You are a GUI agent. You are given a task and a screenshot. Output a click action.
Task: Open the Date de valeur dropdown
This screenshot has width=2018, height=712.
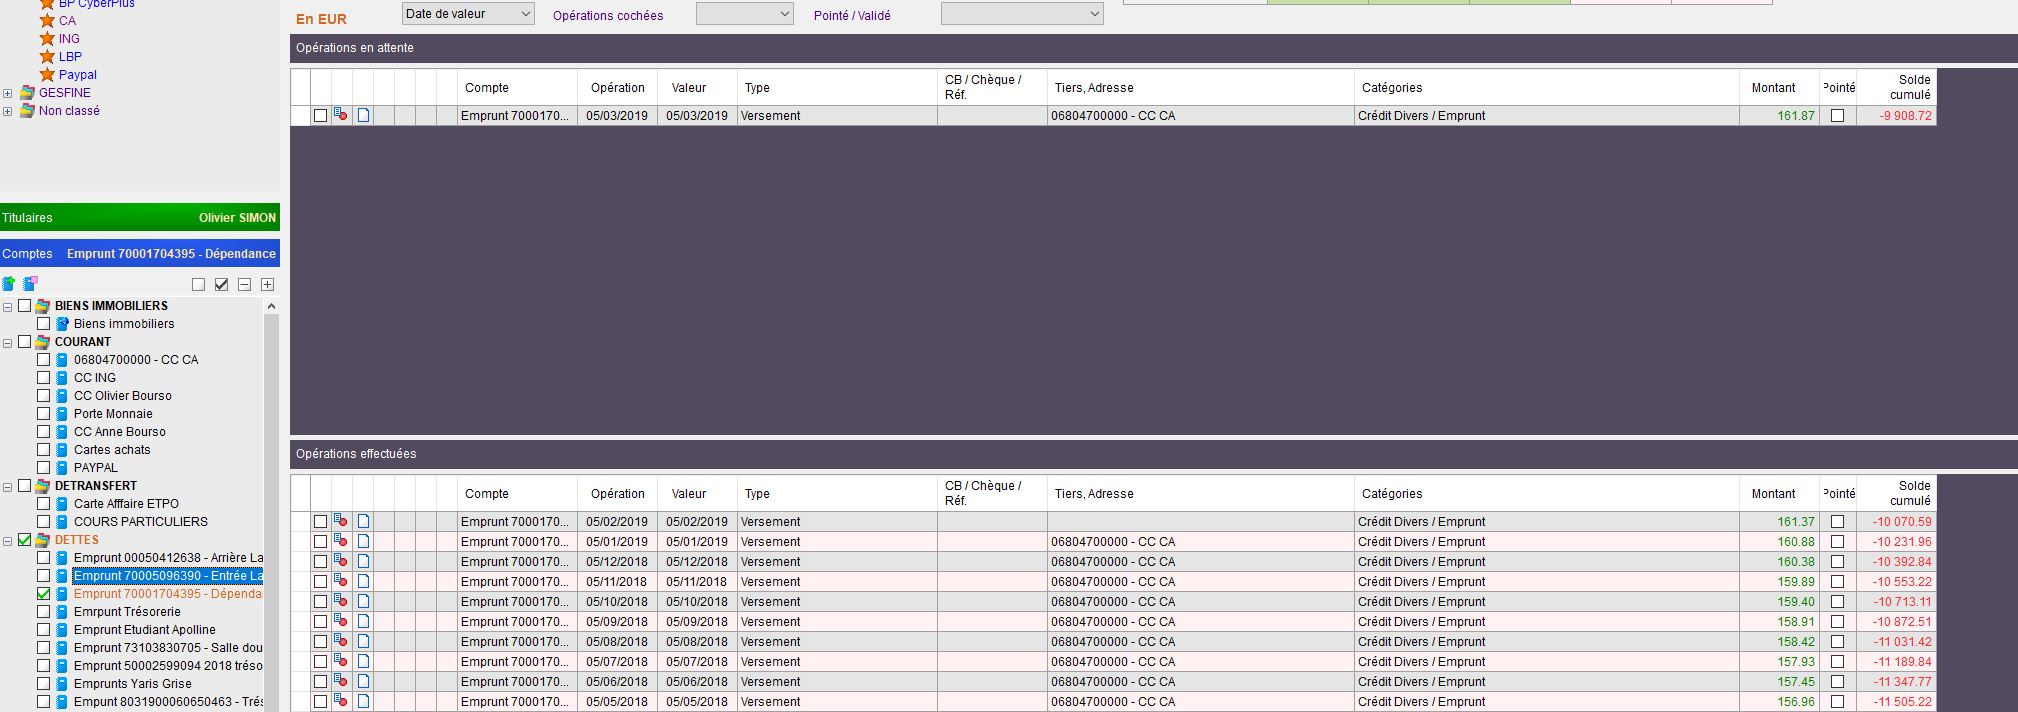click(x=468, y=14)
